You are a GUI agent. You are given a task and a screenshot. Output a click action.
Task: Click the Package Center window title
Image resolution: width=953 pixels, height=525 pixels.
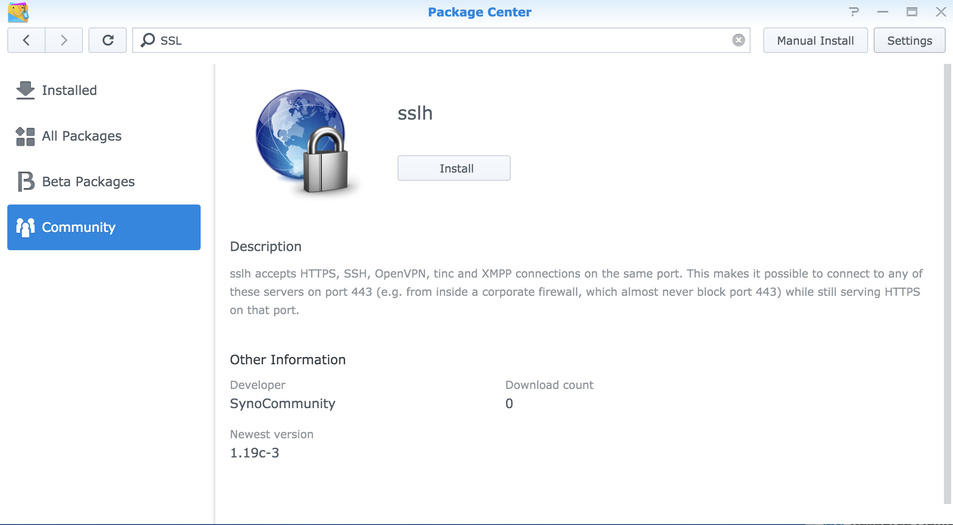[480, 12]
